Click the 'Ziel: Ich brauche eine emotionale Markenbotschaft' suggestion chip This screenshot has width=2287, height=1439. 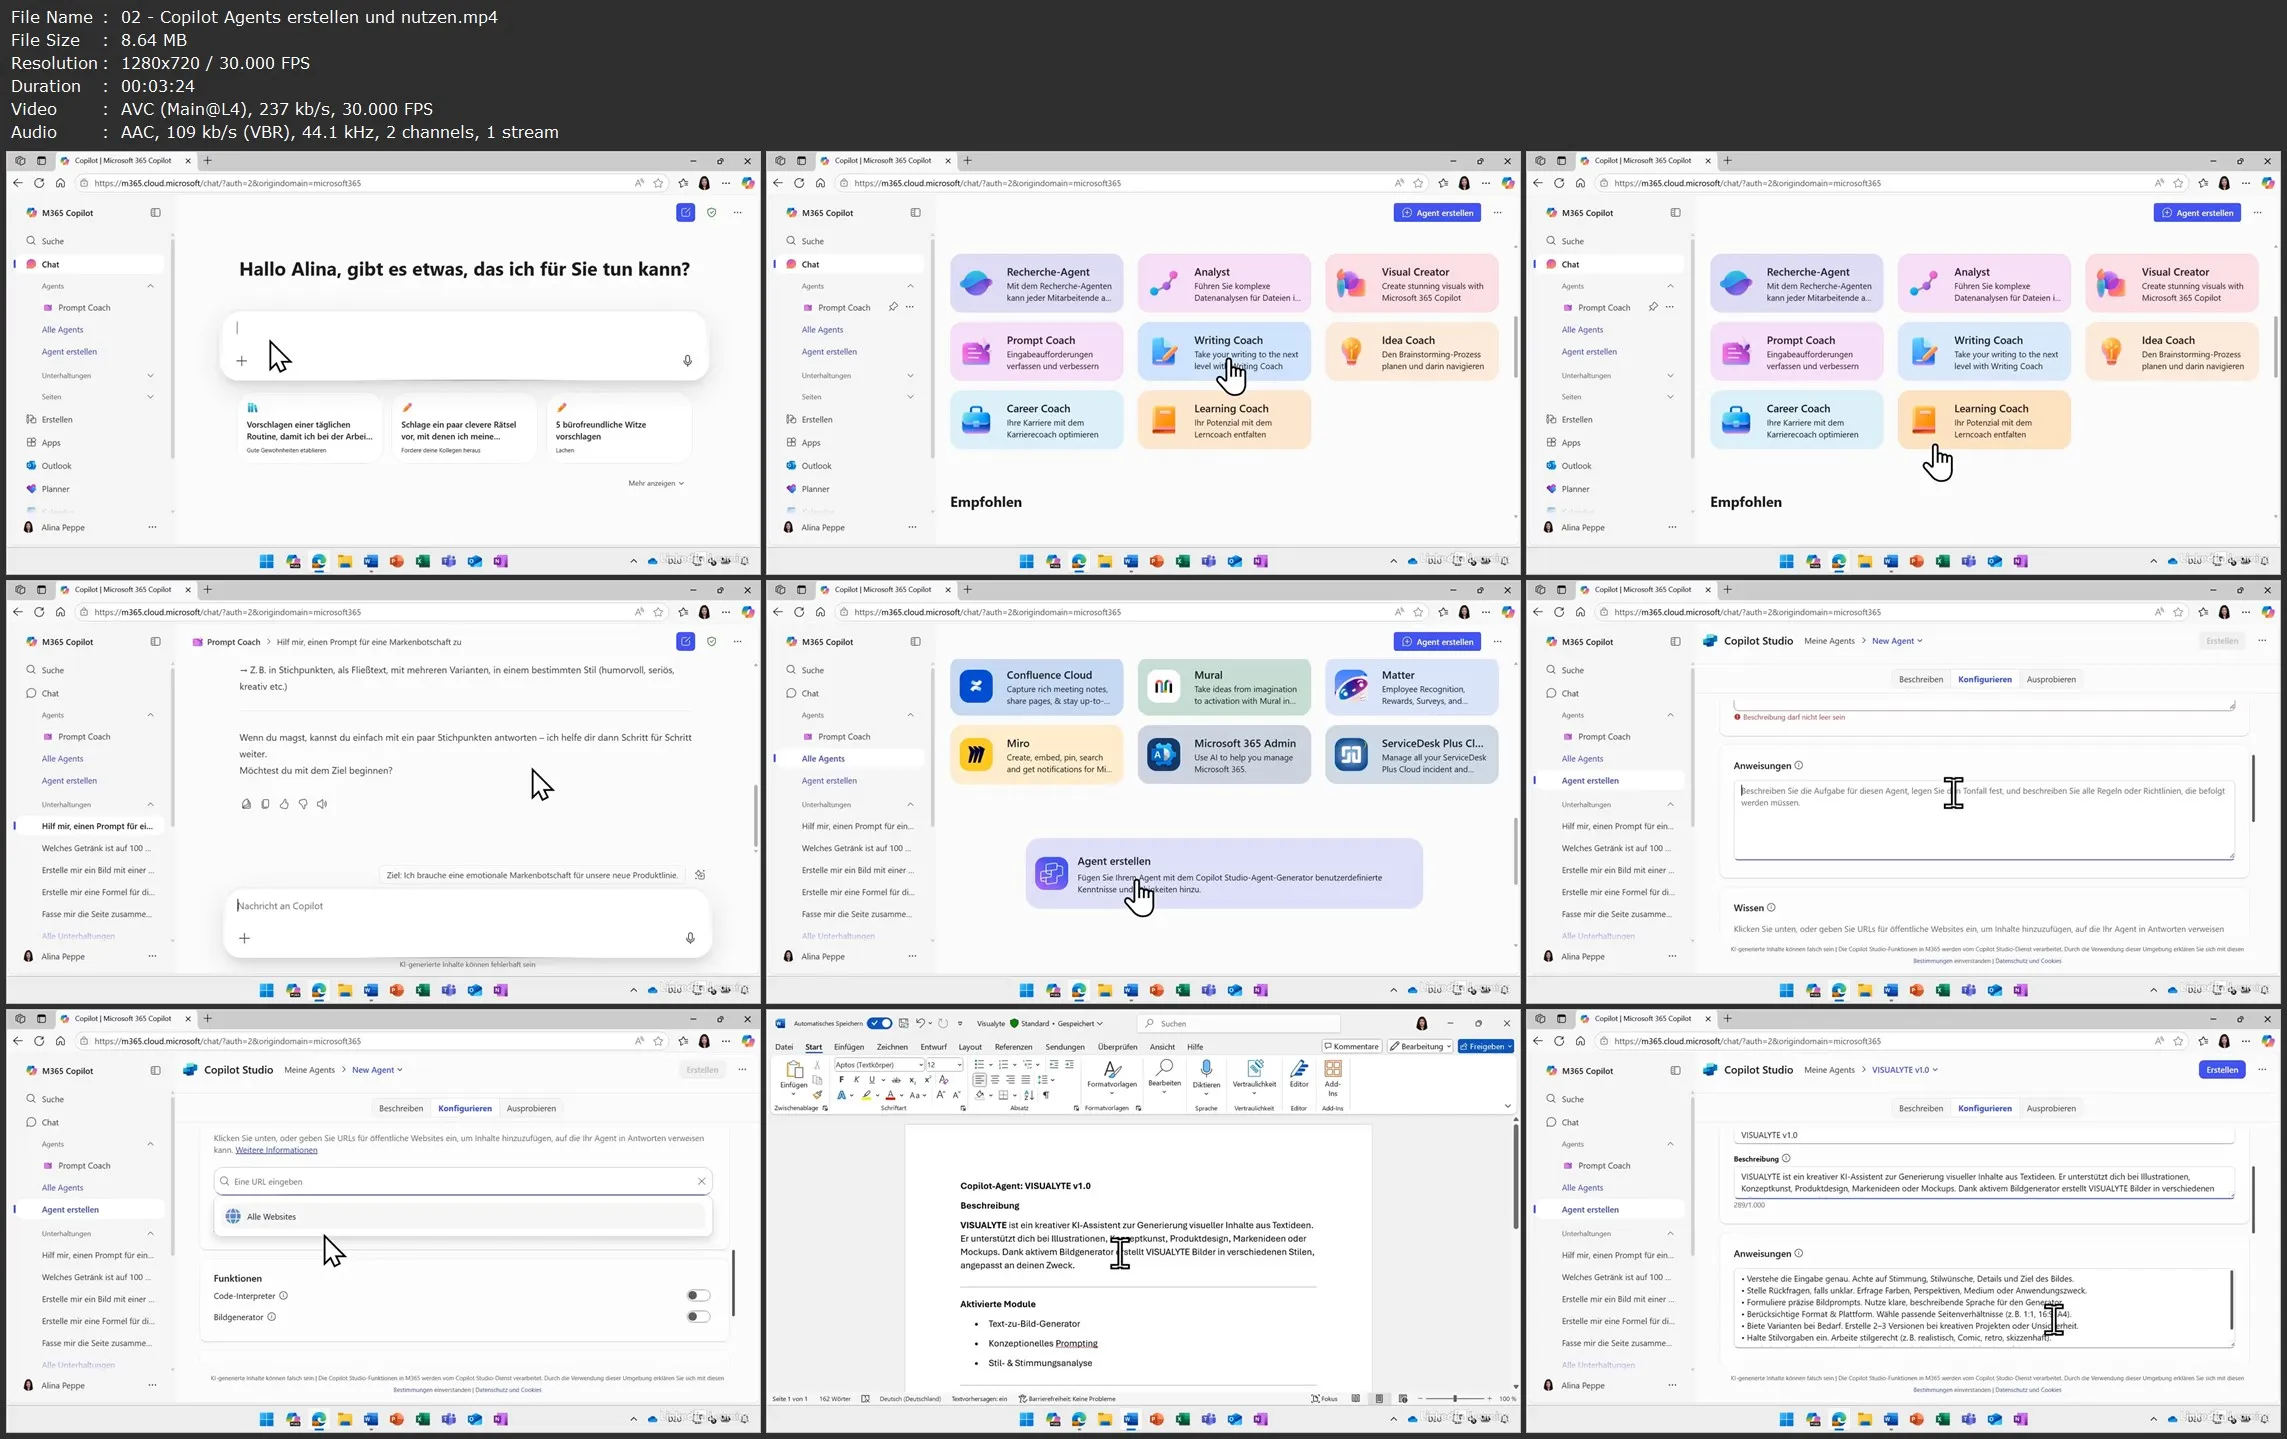pos(532,875)
